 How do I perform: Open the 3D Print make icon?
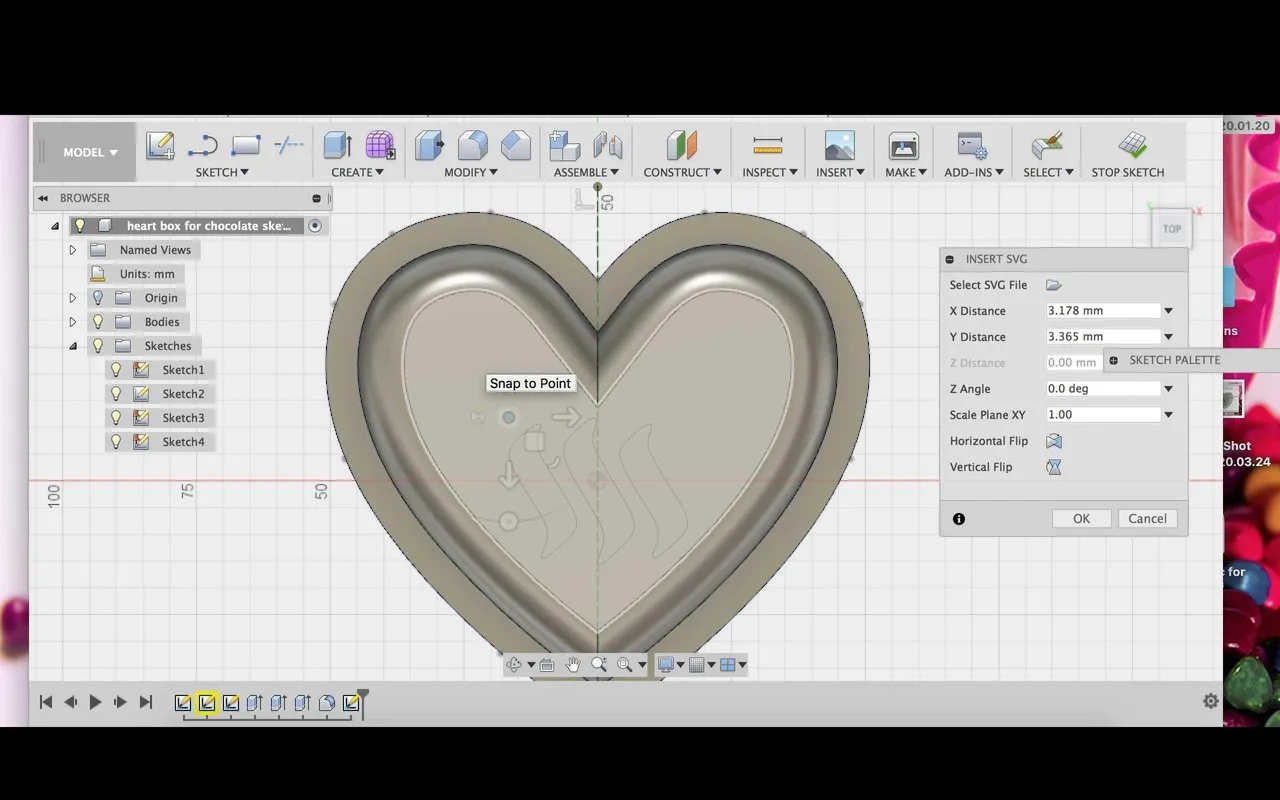904,146
